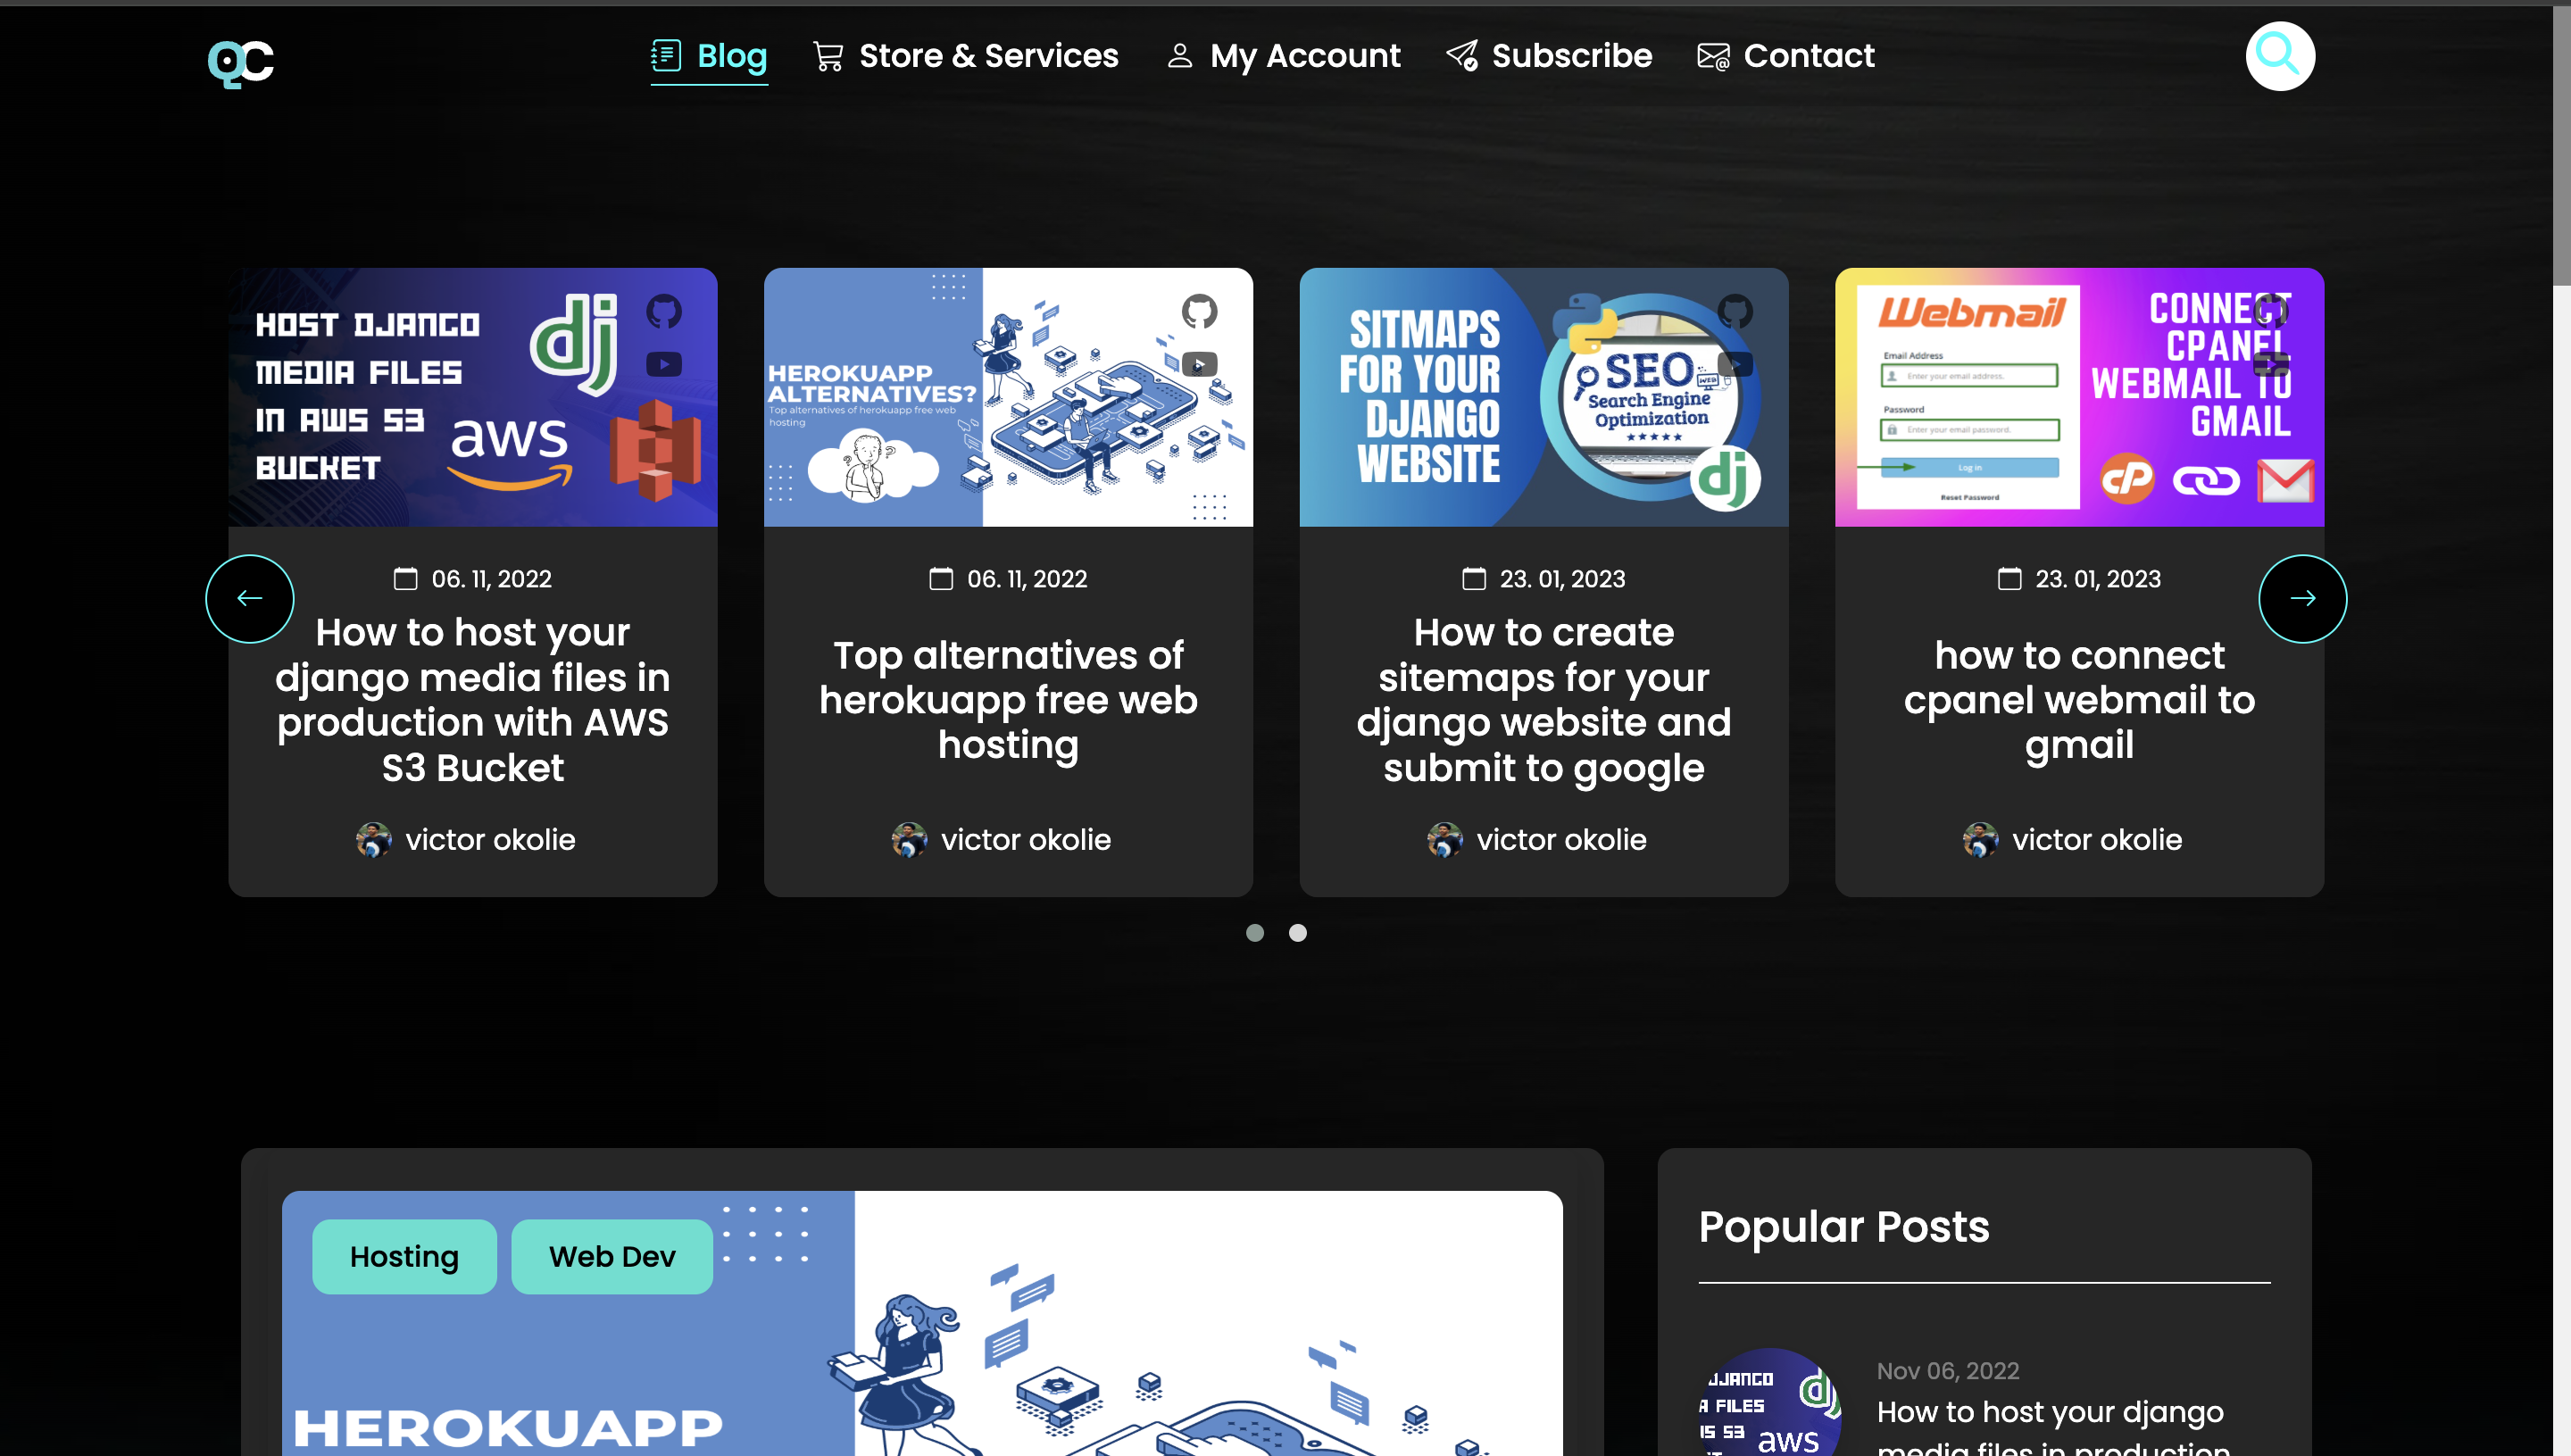Go to previous carousel slide arrow
Image resolution: width=2571 pixels, height=1456 pixels.
coord(250,598)
